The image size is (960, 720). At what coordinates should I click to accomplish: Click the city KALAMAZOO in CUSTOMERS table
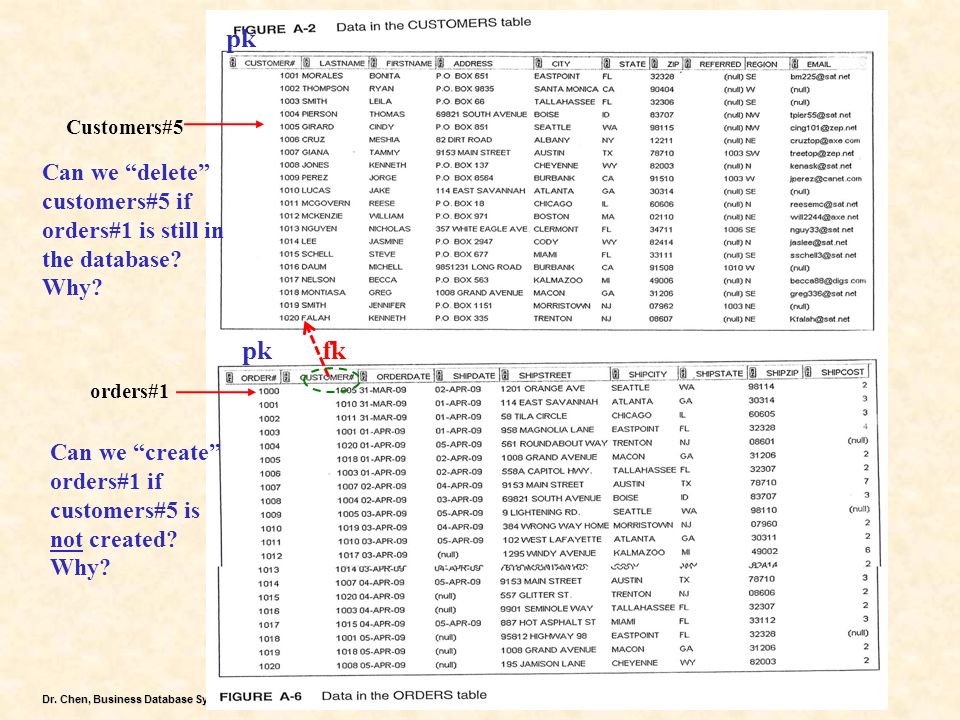pyautogui.click(x=558, y=280)
